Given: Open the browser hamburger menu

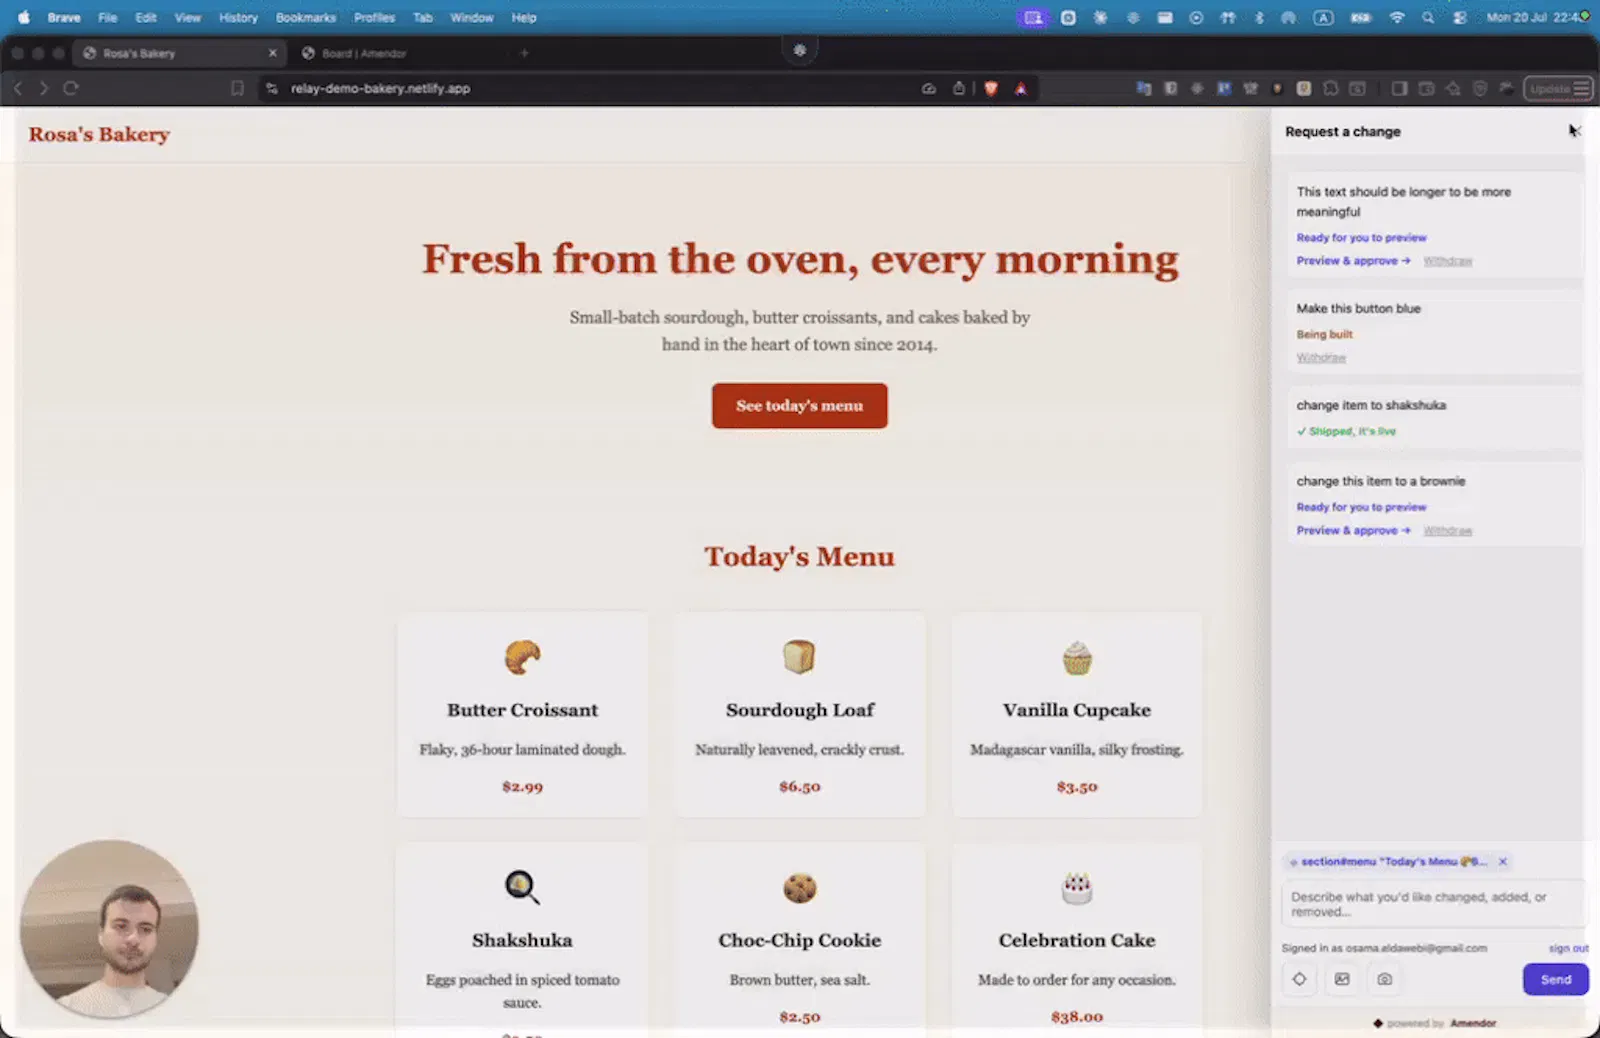Looking at the screenshot, I should pos(1581,88).
